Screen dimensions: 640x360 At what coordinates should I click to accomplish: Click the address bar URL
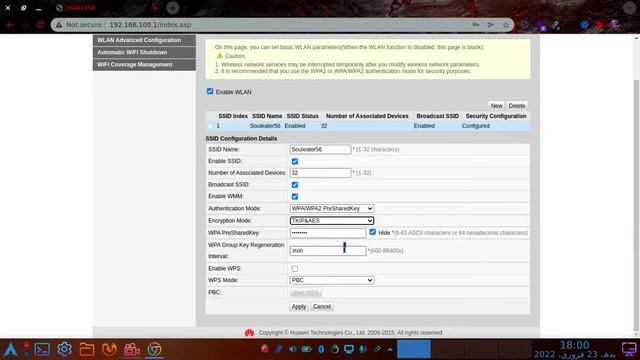click(x=150, y=25)
